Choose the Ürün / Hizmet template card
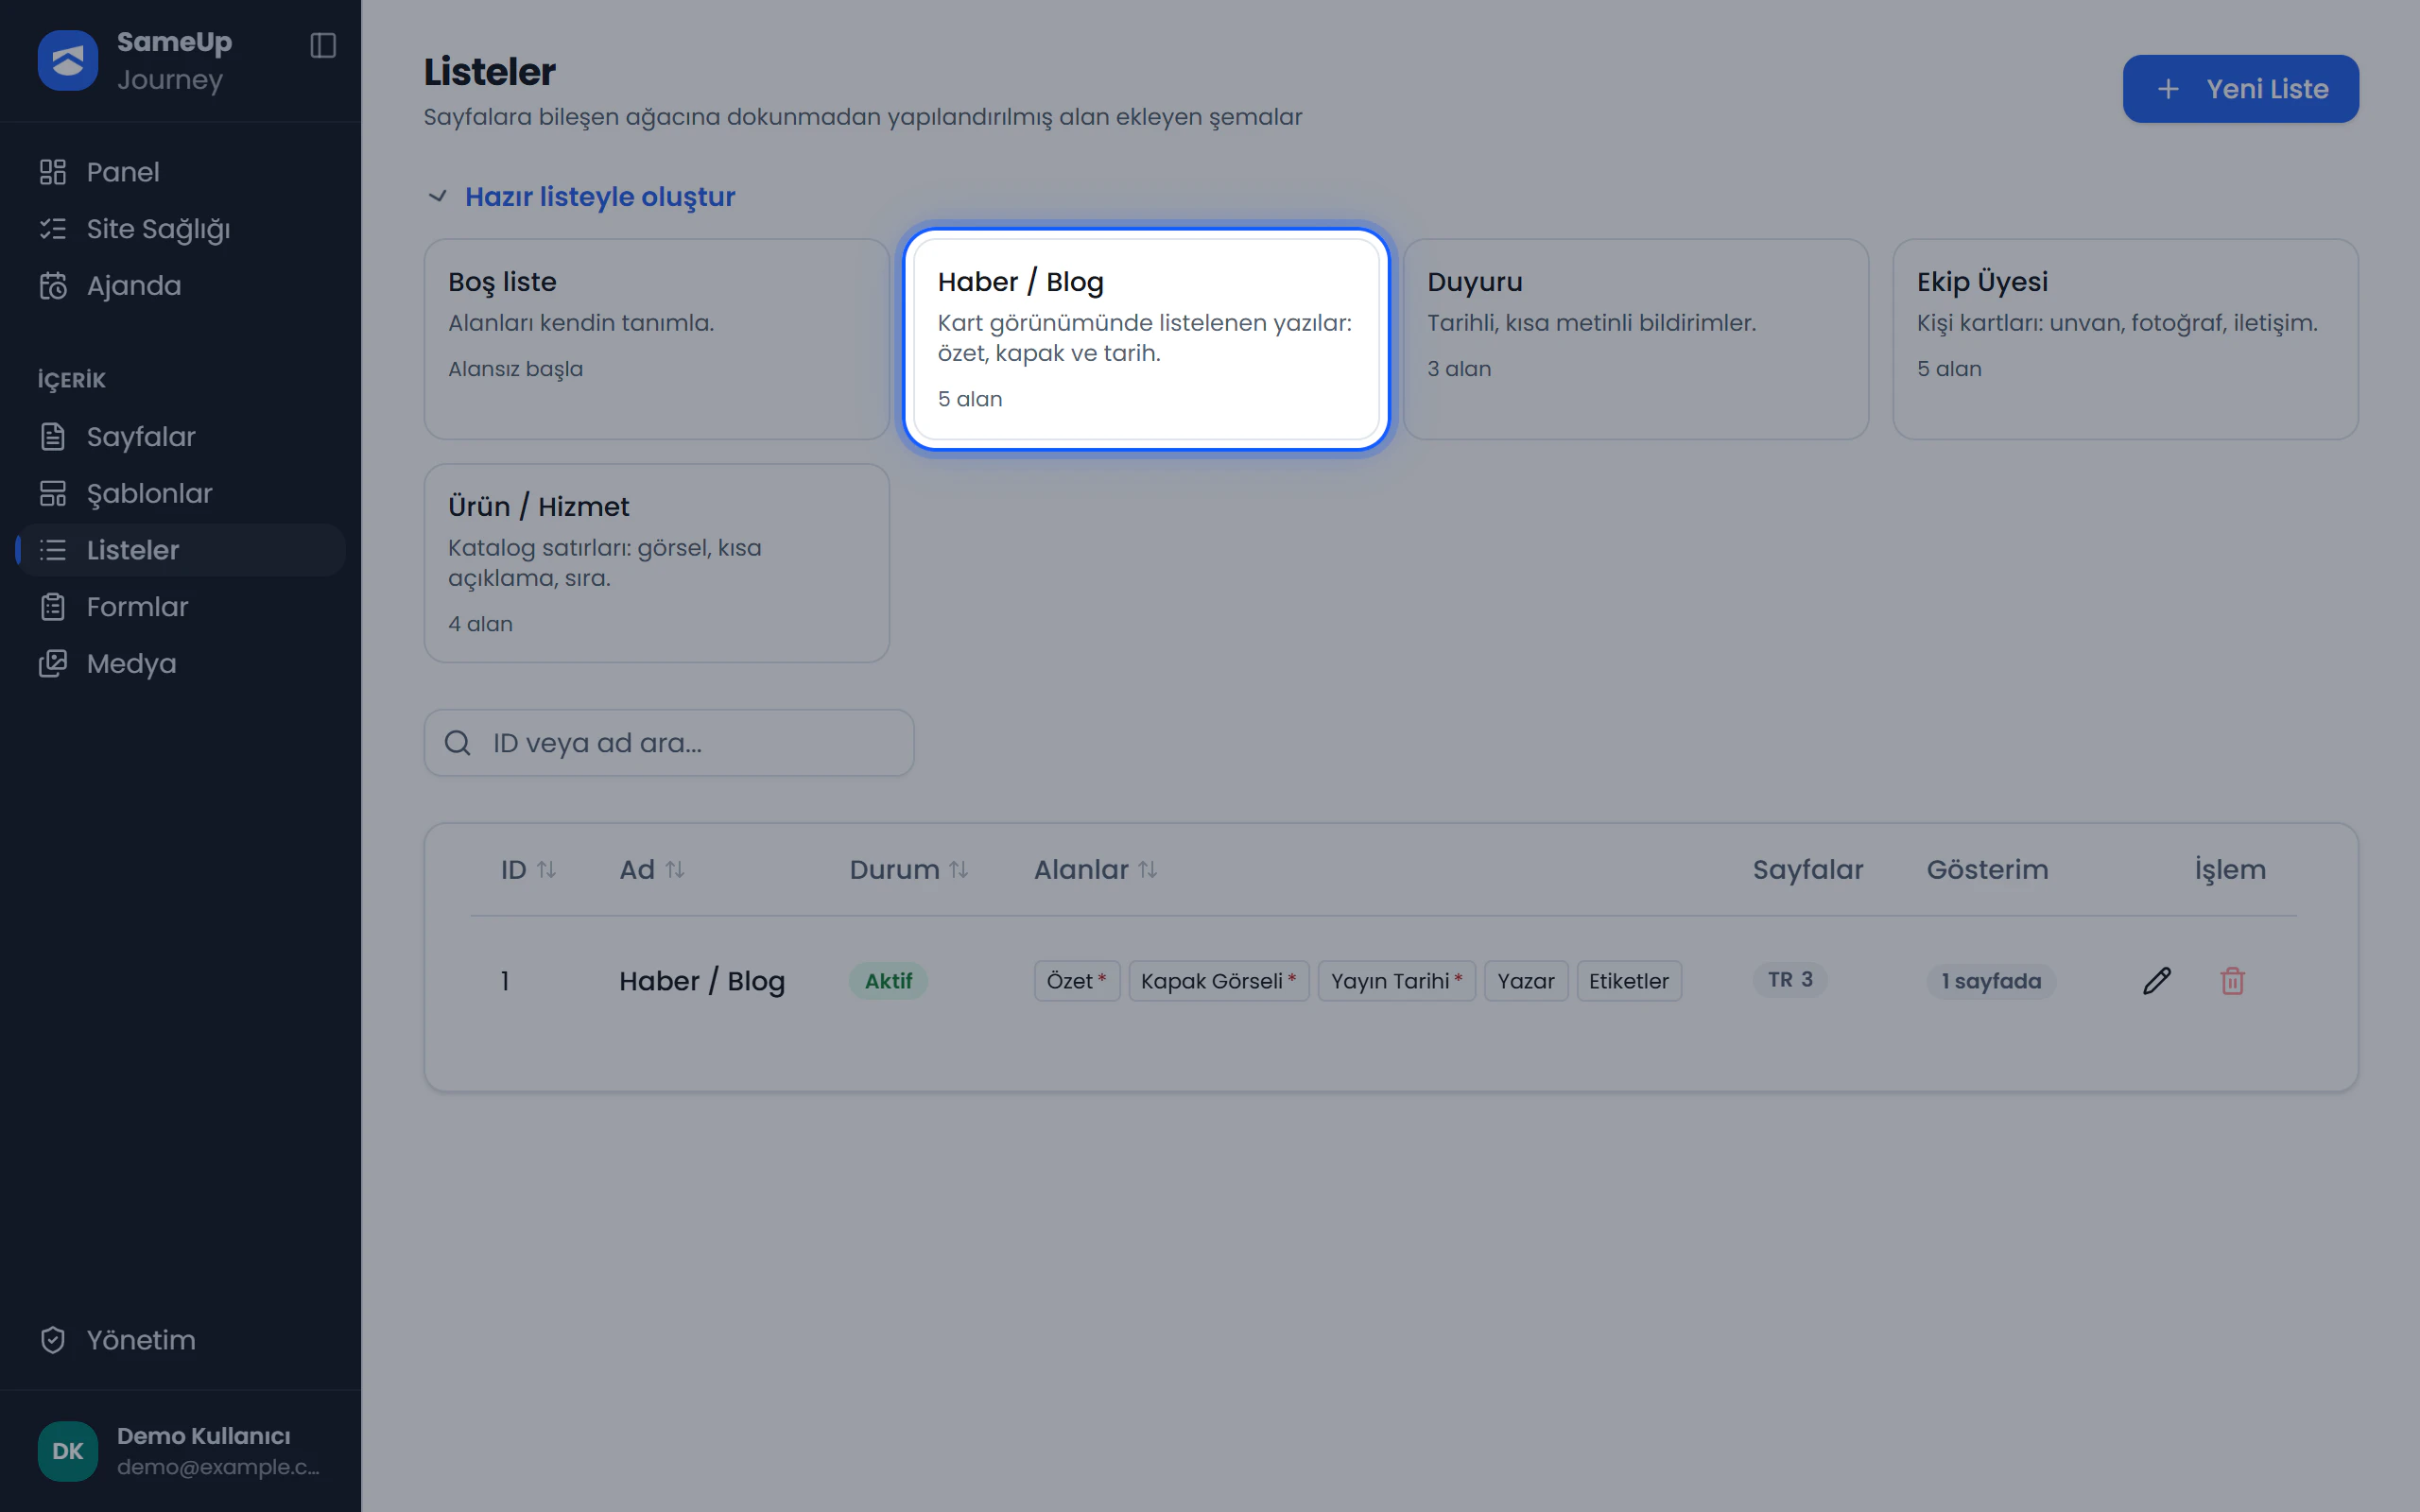Viewport: 2420px width, 1512px height. point(656,563)
